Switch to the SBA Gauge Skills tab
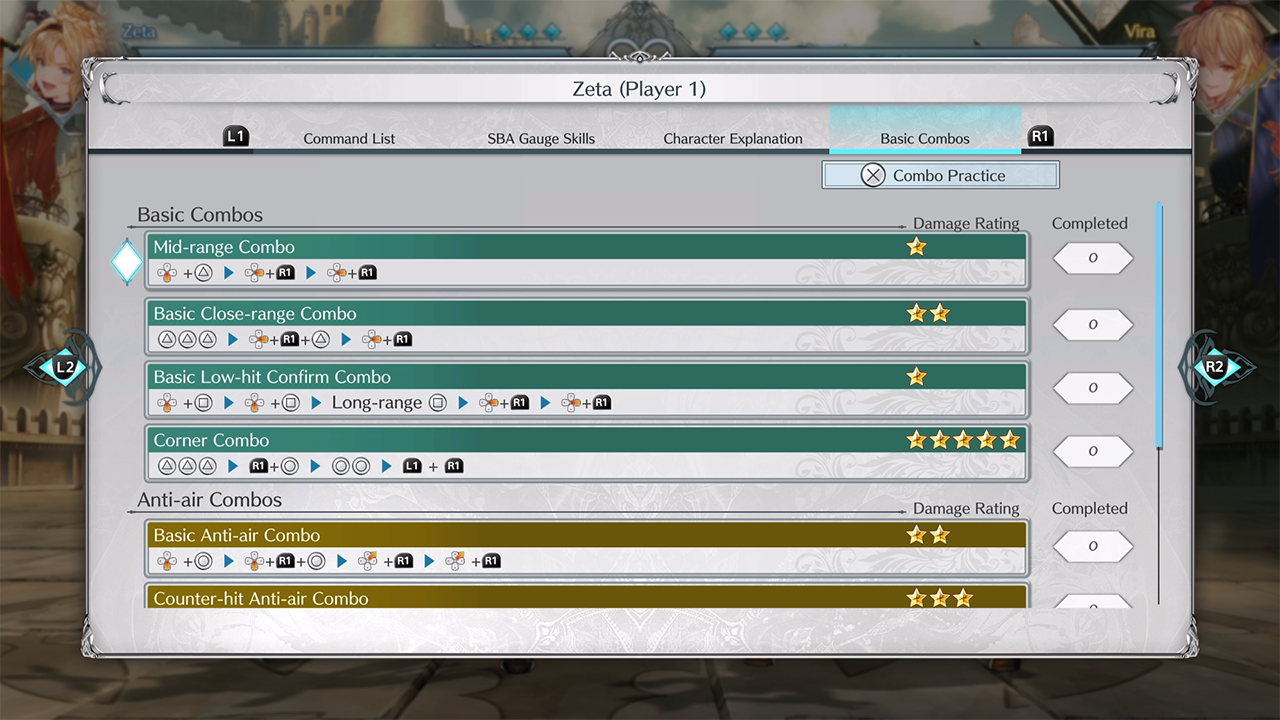Image resolution: width=1280 pixels, height=720 pixels. coord(541,139)
